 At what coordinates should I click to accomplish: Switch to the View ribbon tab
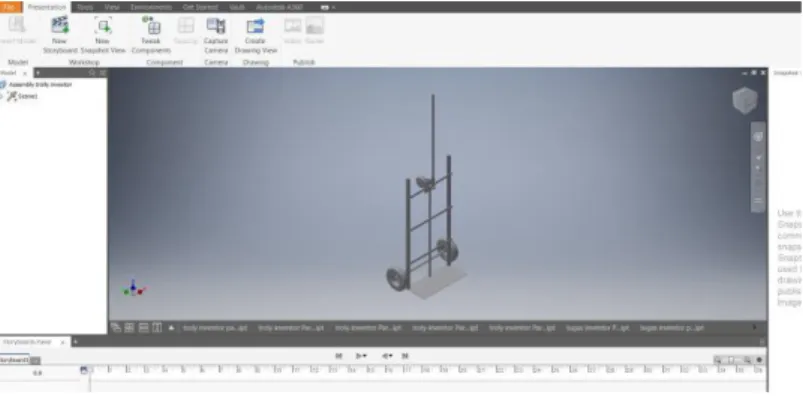point(112,7)
